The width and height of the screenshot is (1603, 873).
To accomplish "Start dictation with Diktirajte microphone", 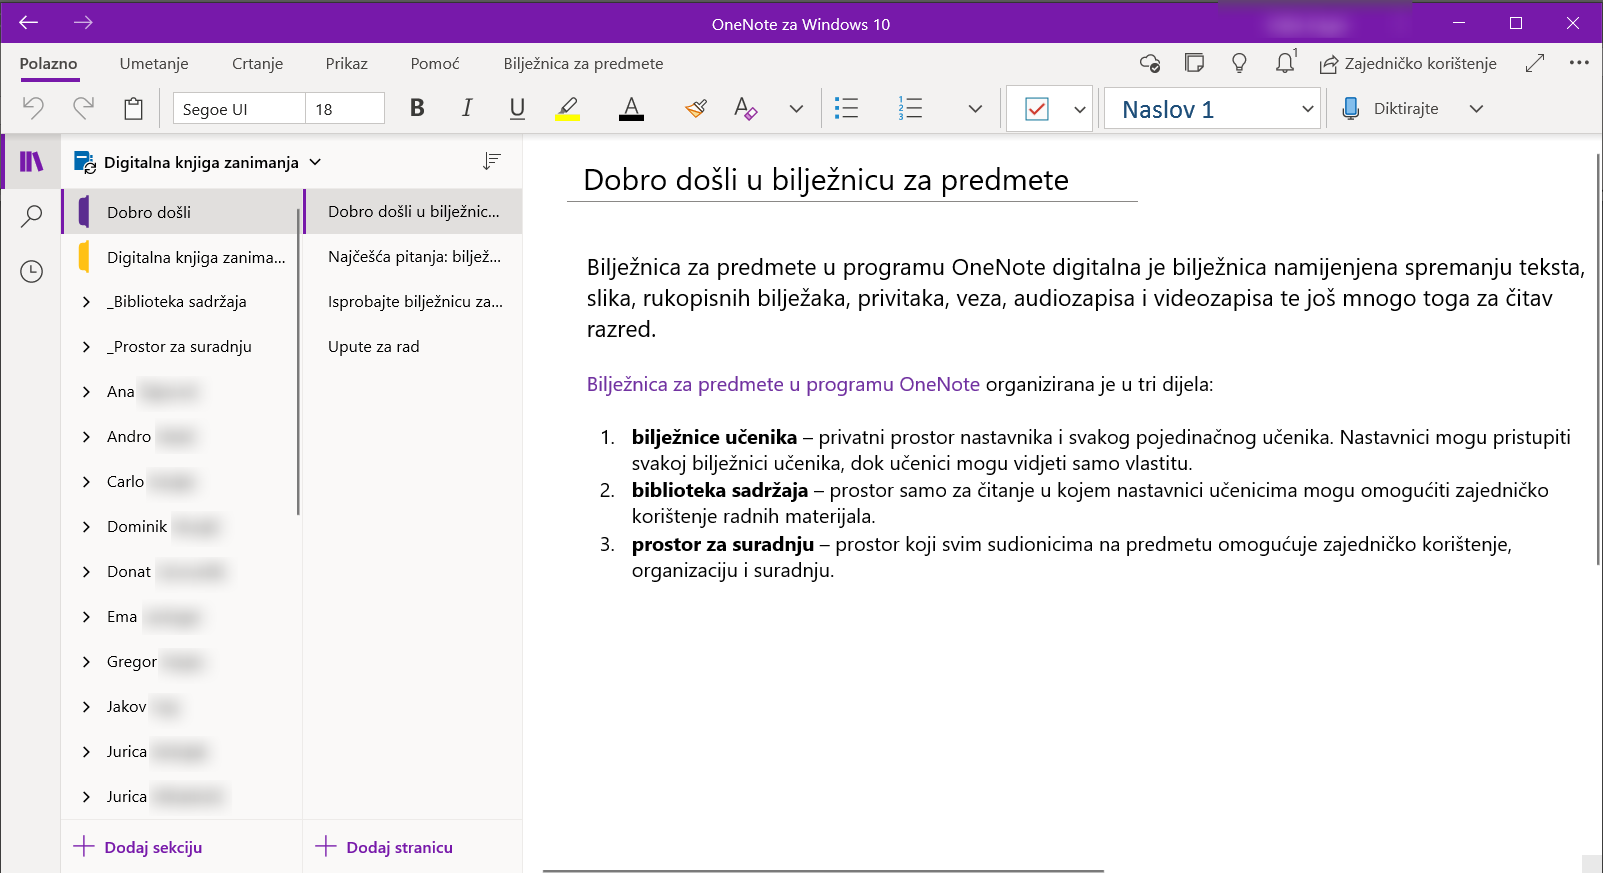I will (x=1390, y=108).
